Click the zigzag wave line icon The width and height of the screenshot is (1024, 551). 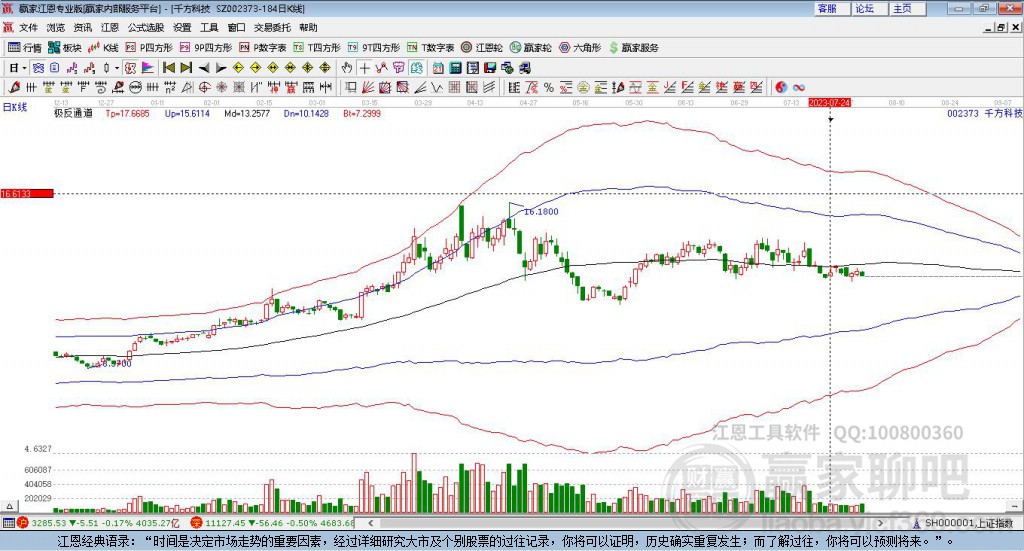tap(436, 87)
